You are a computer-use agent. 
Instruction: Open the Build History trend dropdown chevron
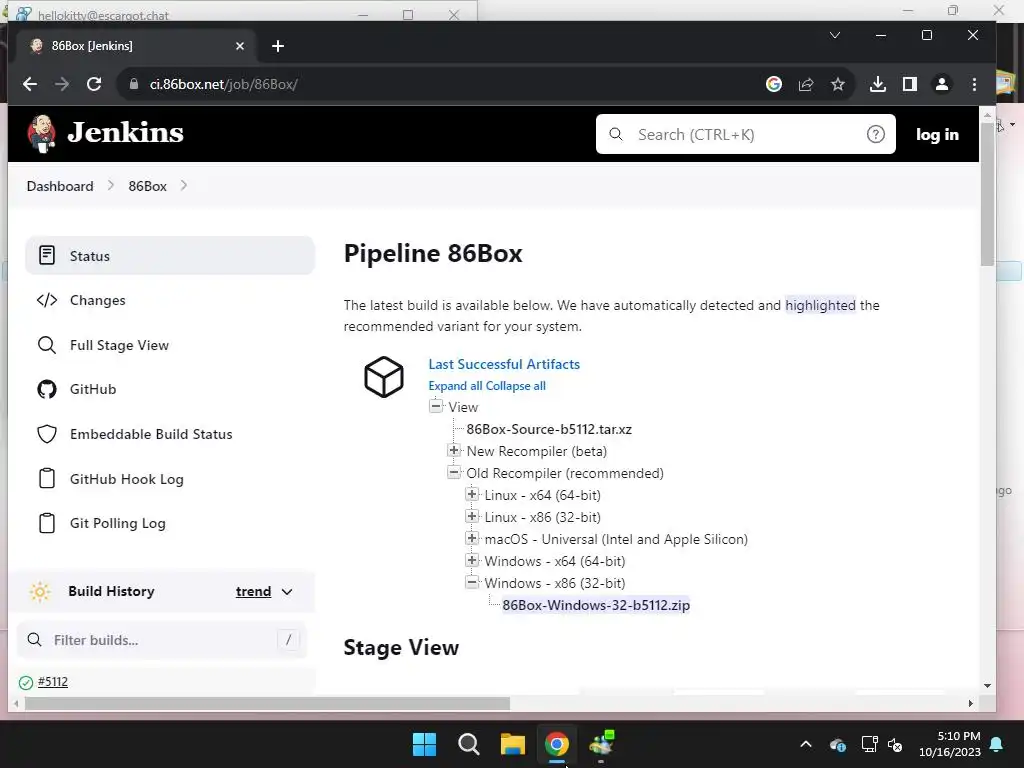287,592
